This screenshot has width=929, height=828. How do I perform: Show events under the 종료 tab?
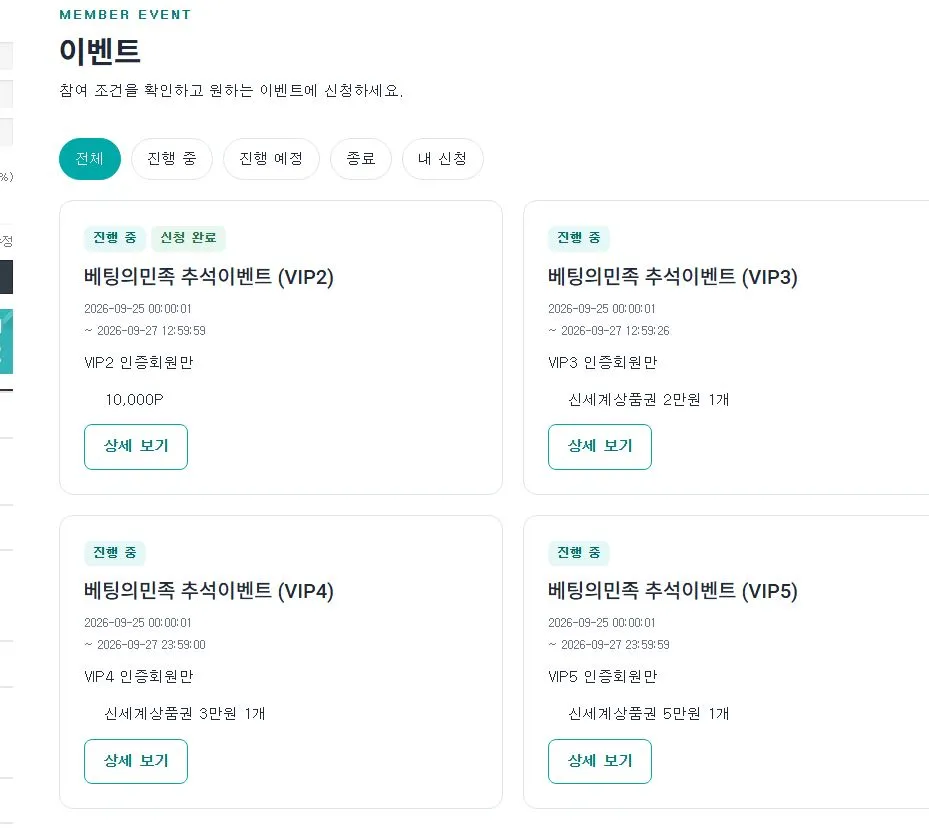tap(361, 159)
